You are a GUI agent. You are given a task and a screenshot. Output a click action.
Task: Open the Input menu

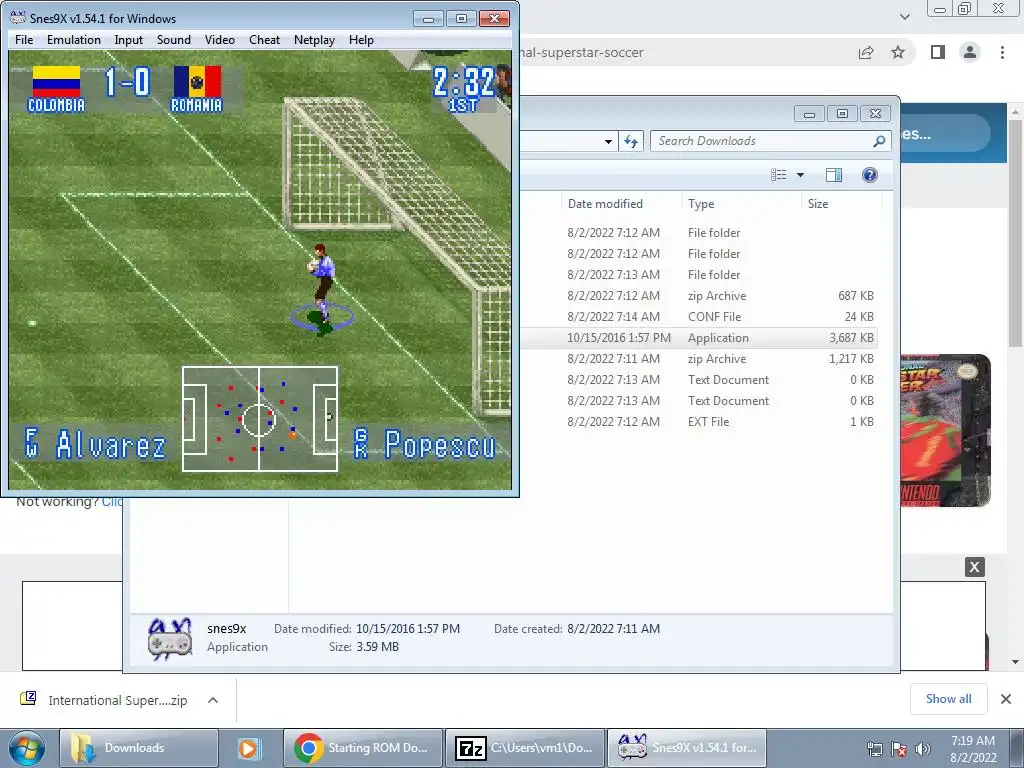click(x=129, y=40)
